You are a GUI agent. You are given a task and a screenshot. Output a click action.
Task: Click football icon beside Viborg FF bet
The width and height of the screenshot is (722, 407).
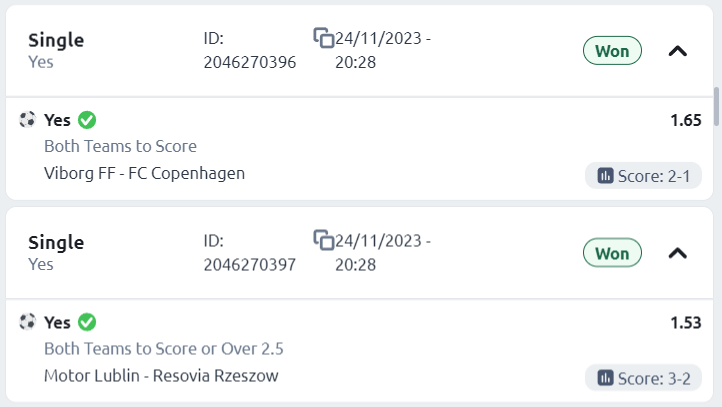coord(27,120)
